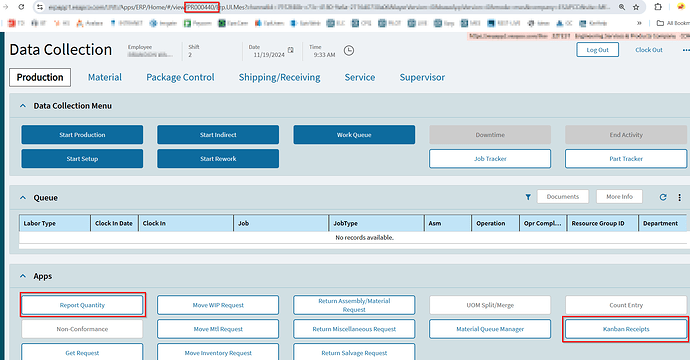The width and height of the screenshot is (690, 360).
Task: Open the Supervisor tab
Action: (422, 77)
